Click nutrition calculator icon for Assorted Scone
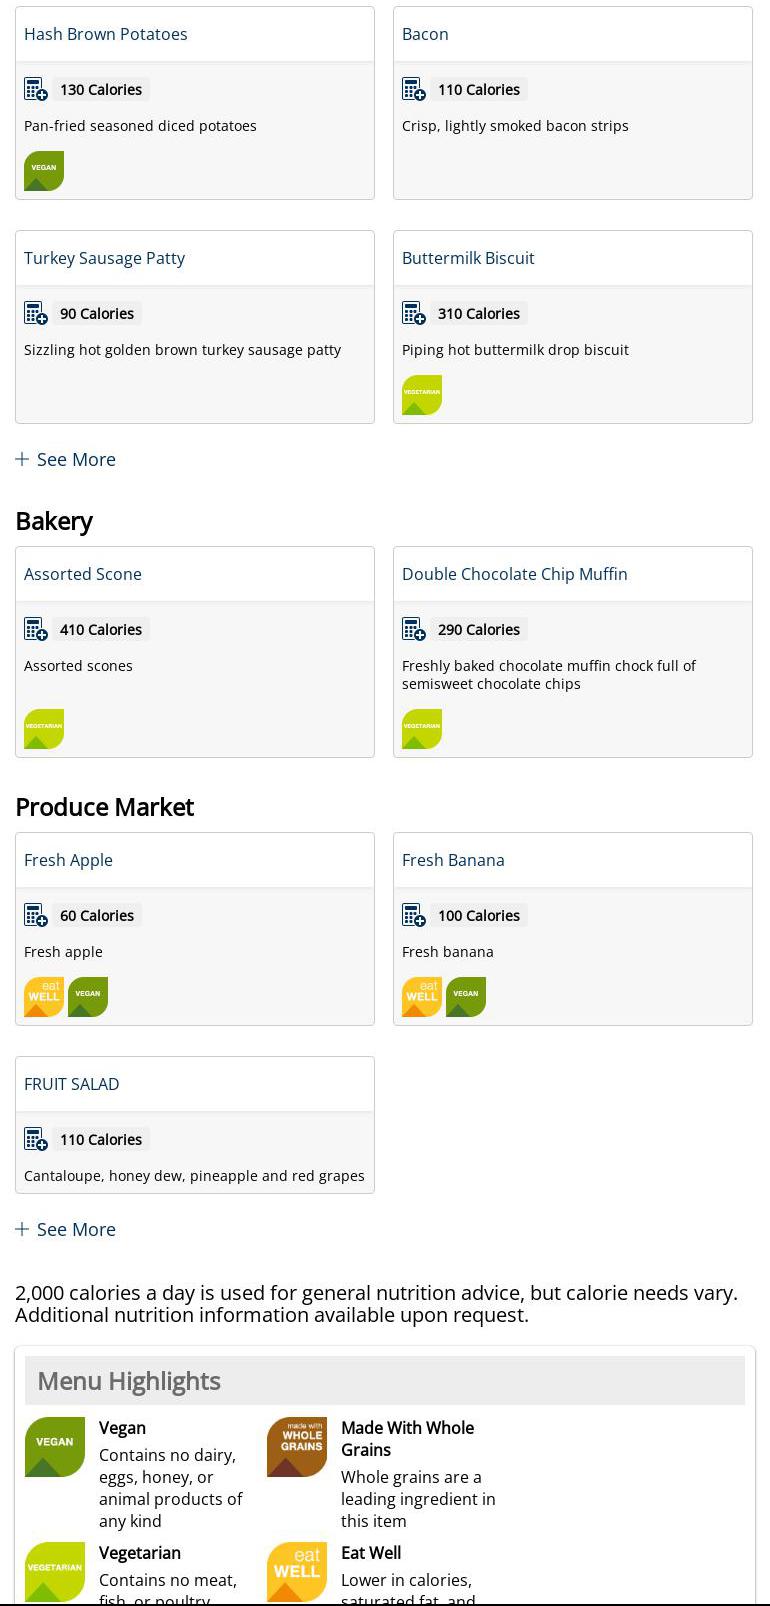The image size is (770, 1606). pos(36,630)
